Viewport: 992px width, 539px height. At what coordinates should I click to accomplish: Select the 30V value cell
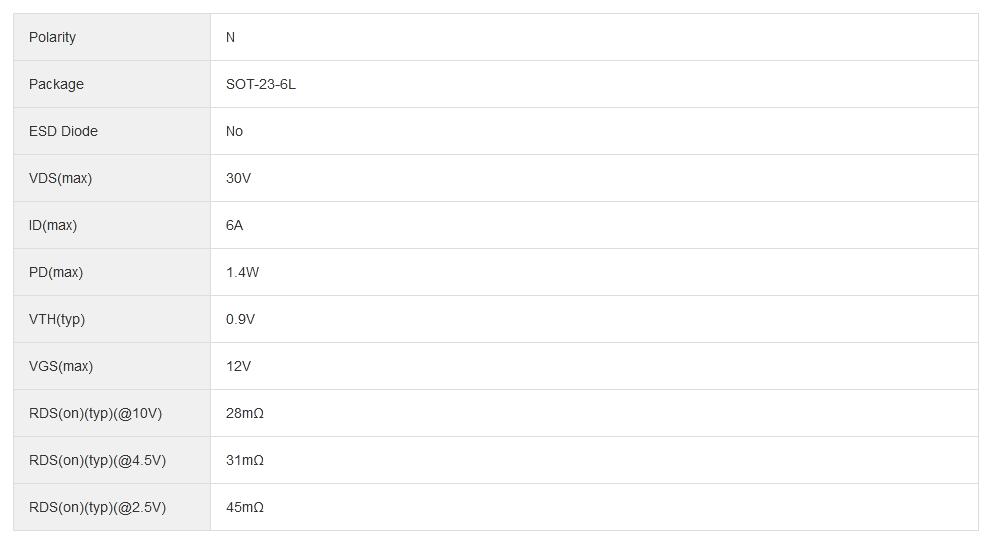(x=238, y=178)
